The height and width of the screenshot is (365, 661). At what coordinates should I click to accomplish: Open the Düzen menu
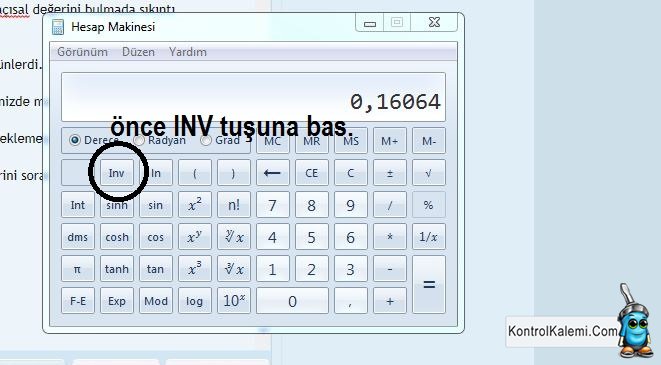[x=138, y=52]
